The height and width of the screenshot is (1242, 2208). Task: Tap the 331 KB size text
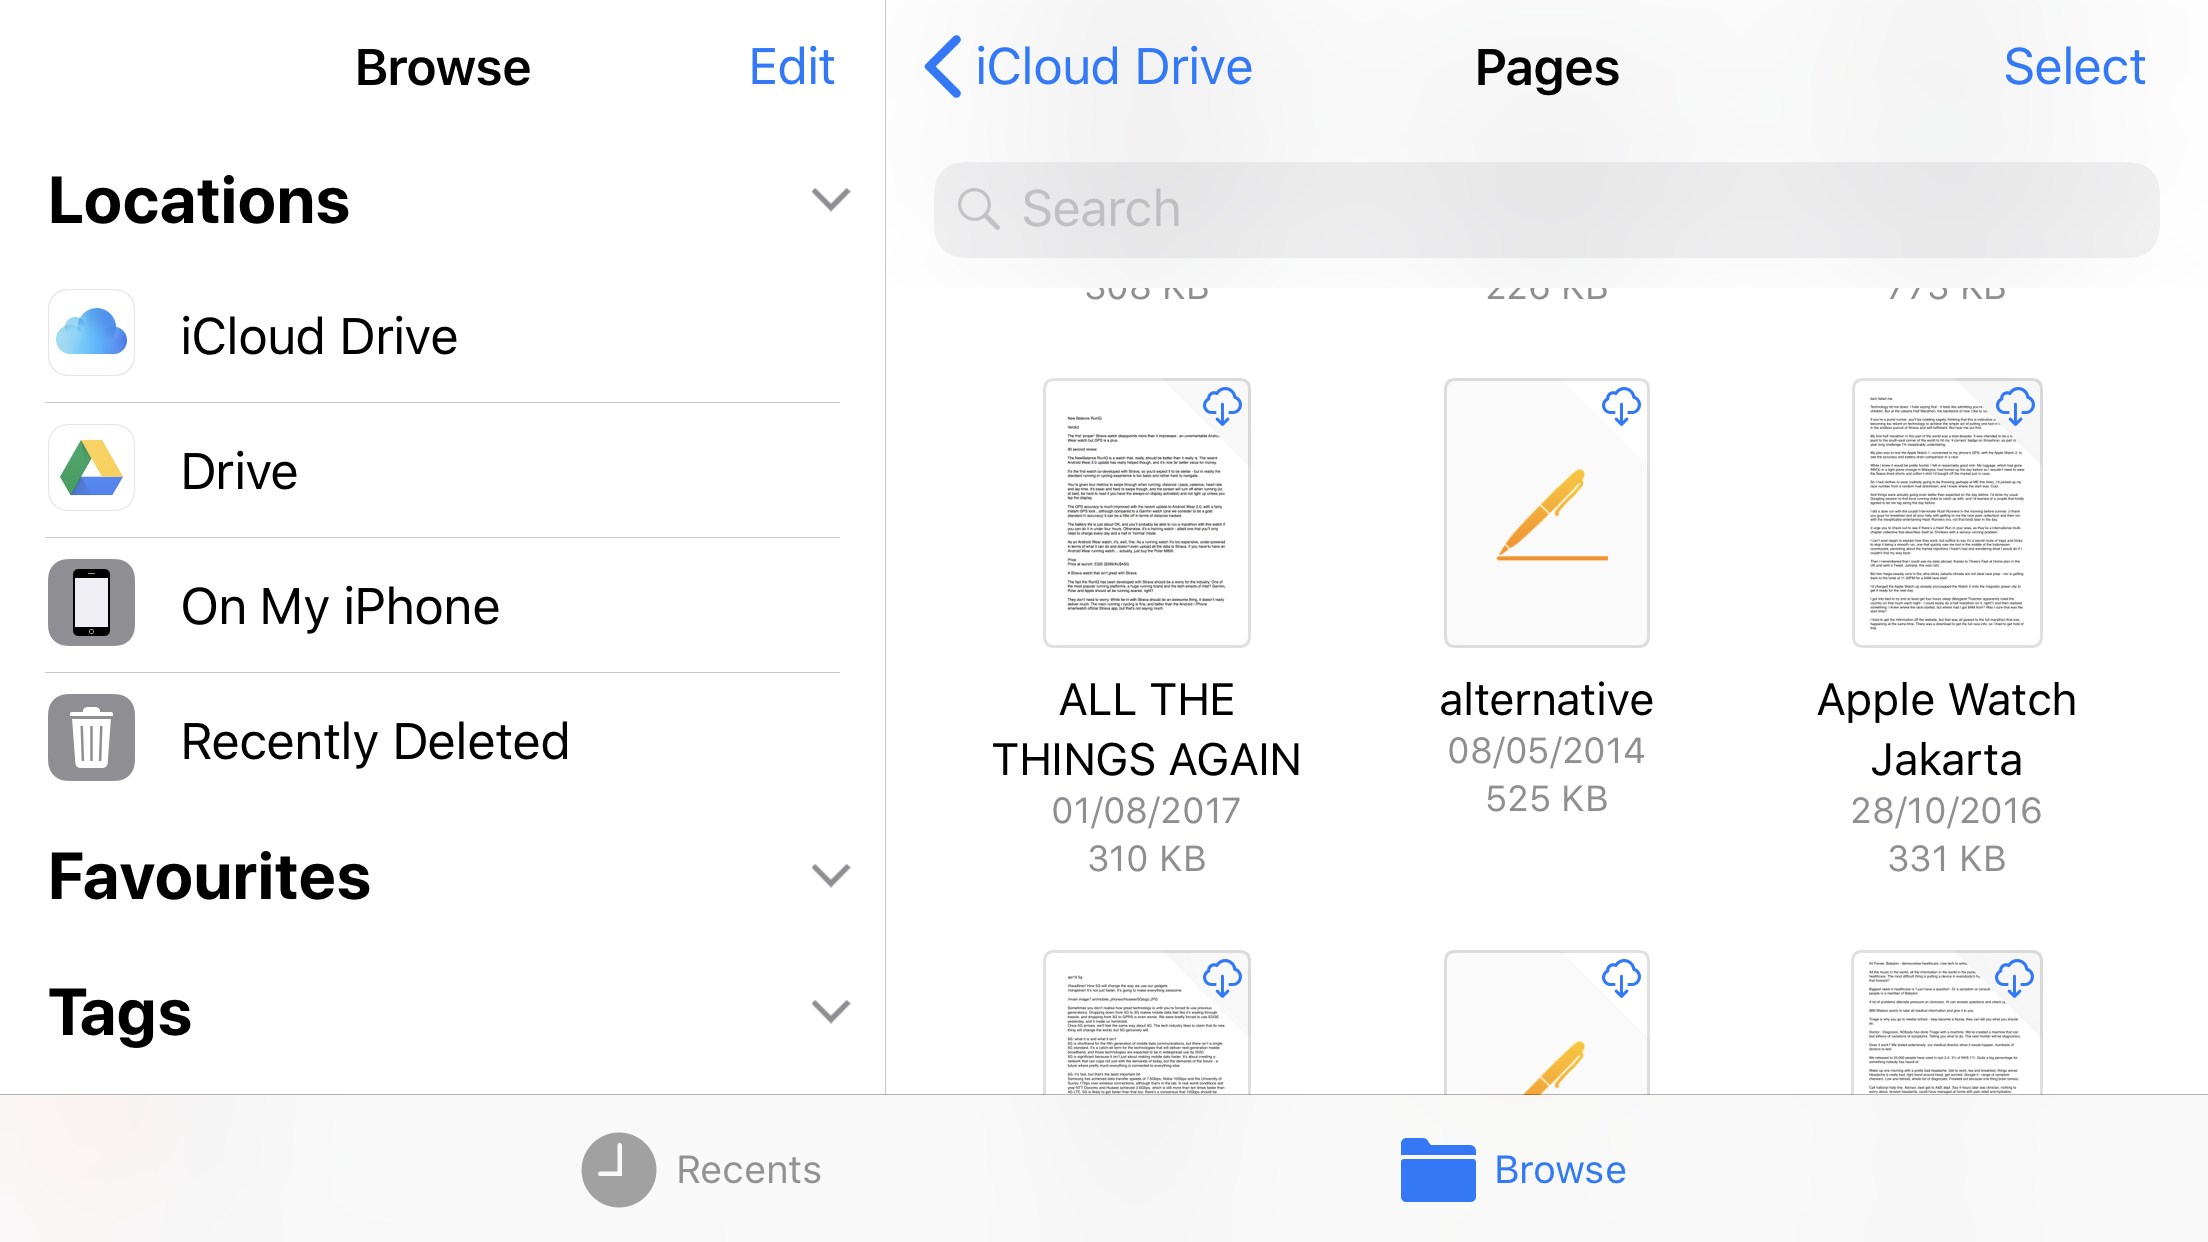(1946, 858)
